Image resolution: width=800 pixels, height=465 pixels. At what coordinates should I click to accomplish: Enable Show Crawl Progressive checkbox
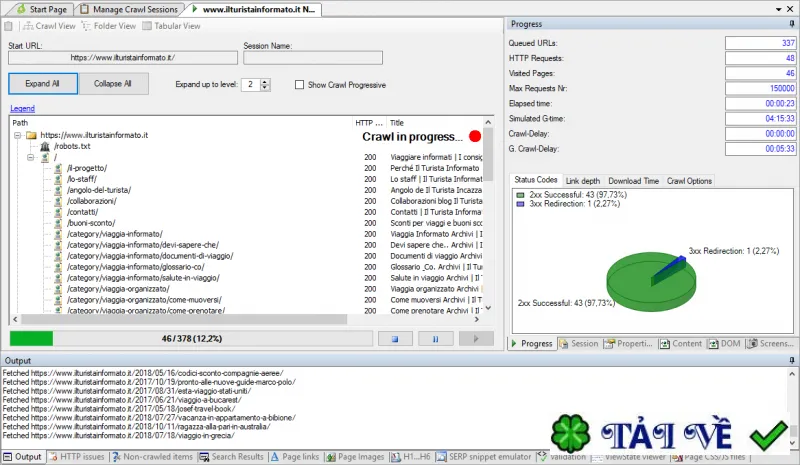pyautogui.click(x=299, y=85)
